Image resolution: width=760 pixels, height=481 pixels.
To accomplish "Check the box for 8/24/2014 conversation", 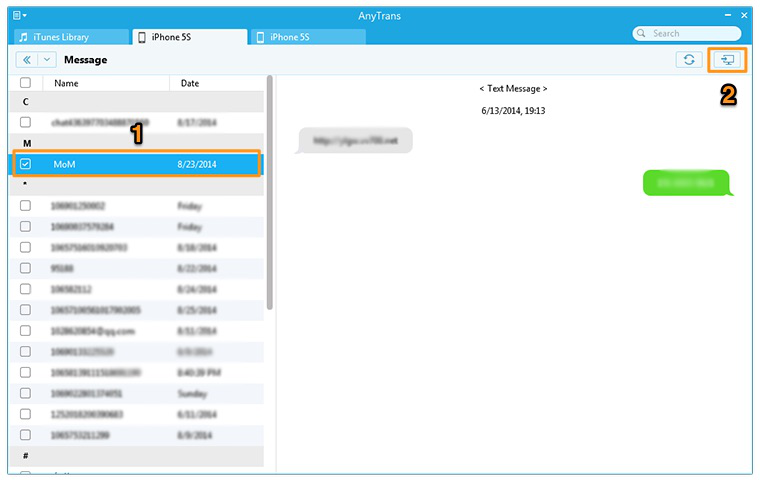I will click(x=25, y=289).
